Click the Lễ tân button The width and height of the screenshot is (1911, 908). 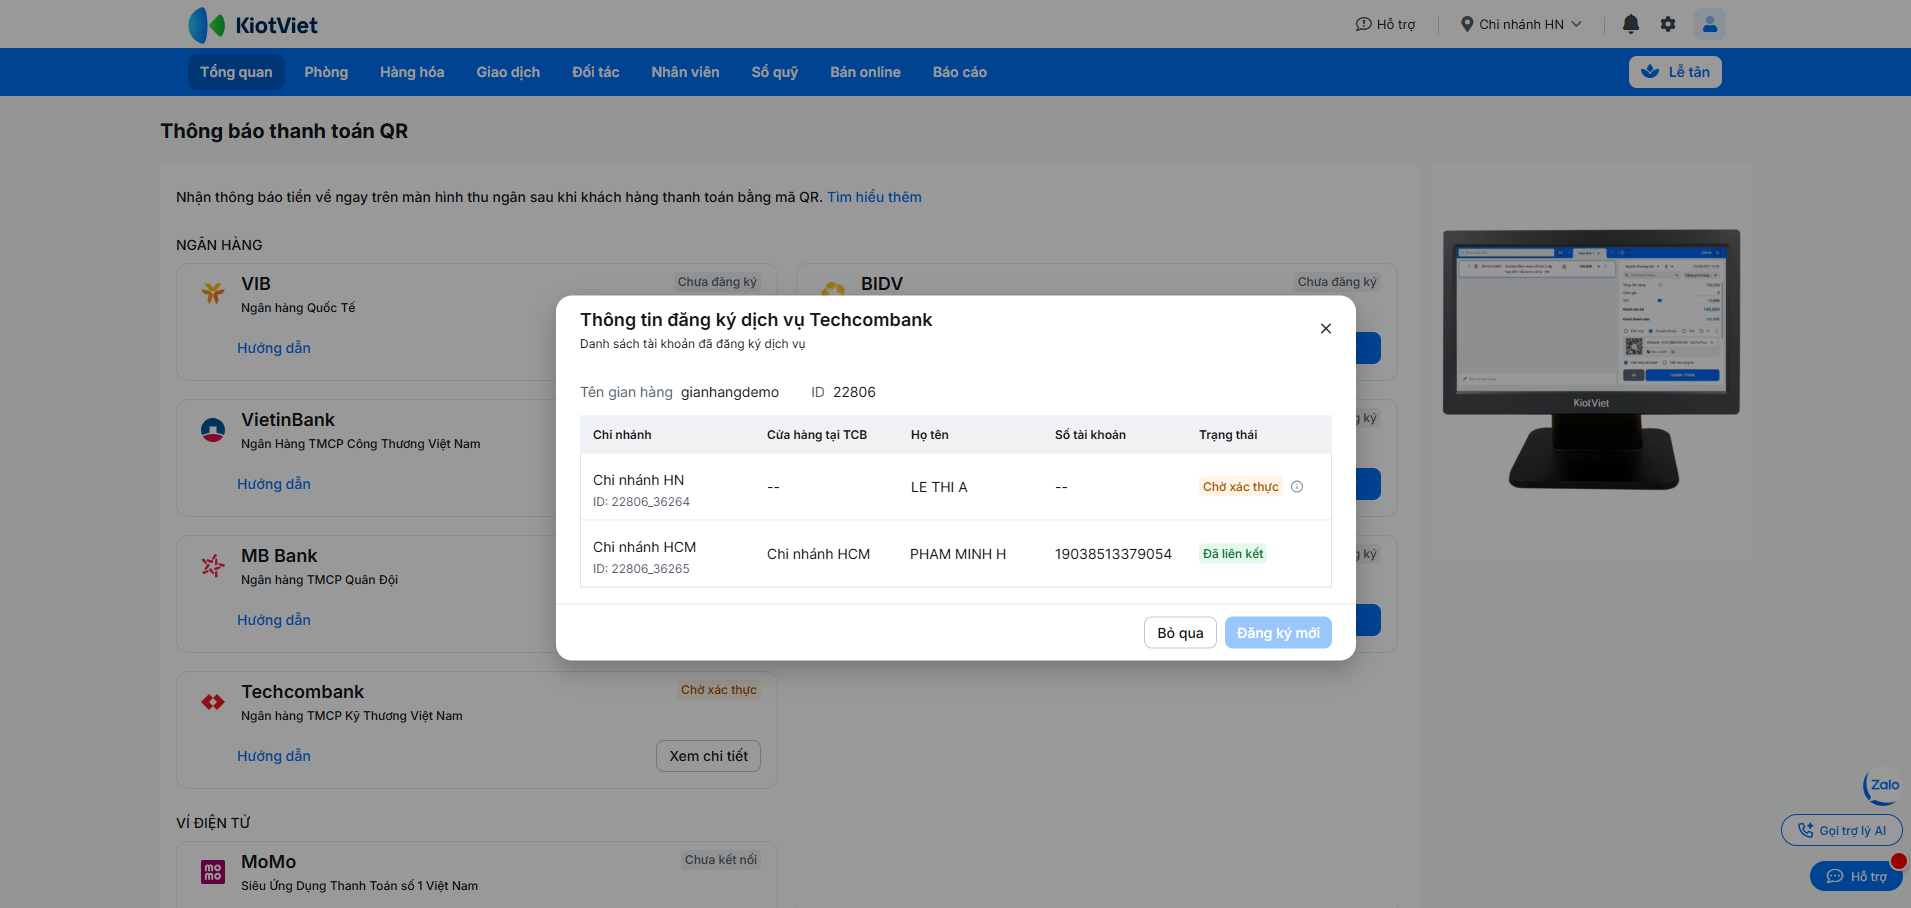pos(1675,72)
